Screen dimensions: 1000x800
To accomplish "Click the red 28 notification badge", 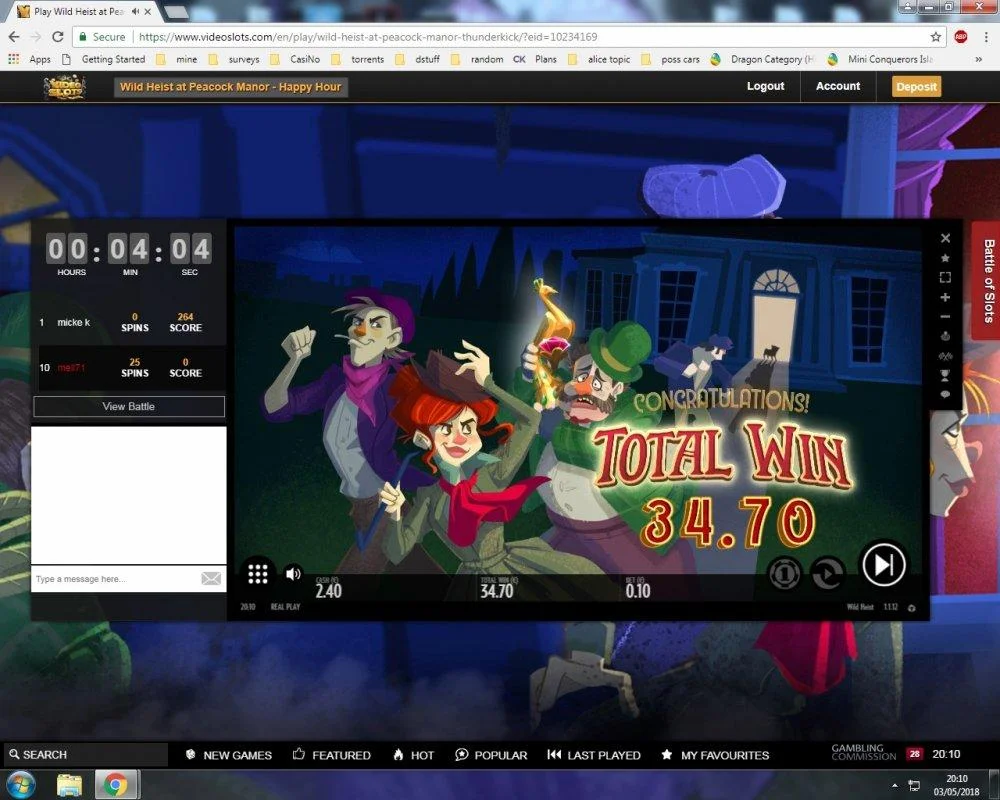I will click(x=915, y=754).
